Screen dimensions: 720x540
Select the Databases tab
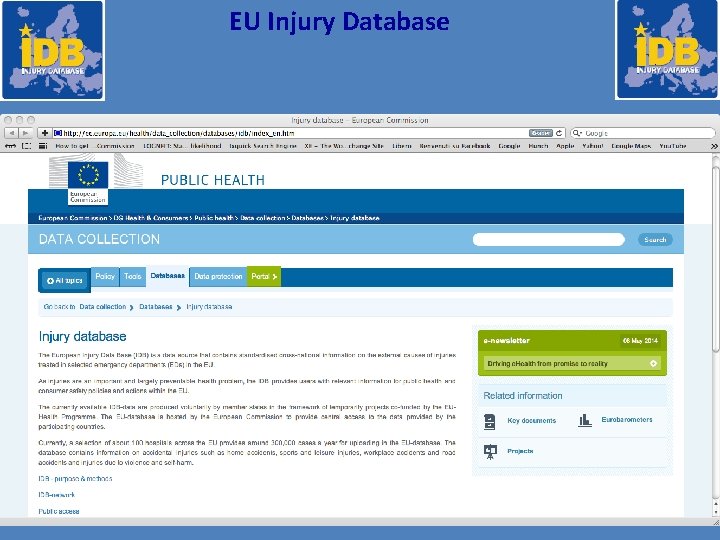(168, 276)
